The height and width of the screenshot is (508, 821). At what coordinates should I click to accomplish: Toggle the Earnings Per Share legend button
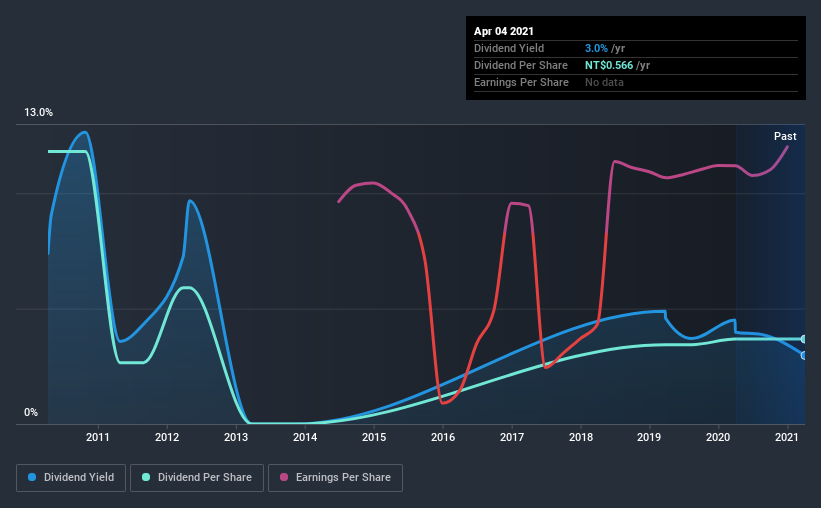335,478
